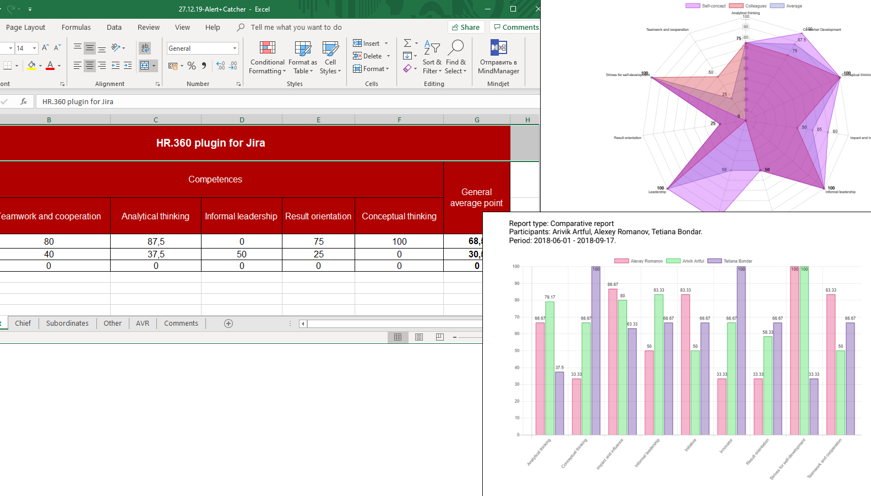The height and width of the screenshot is (496, 871).
Task: Switch to Page Break Preview in status bar
Action: pos(439,337)
